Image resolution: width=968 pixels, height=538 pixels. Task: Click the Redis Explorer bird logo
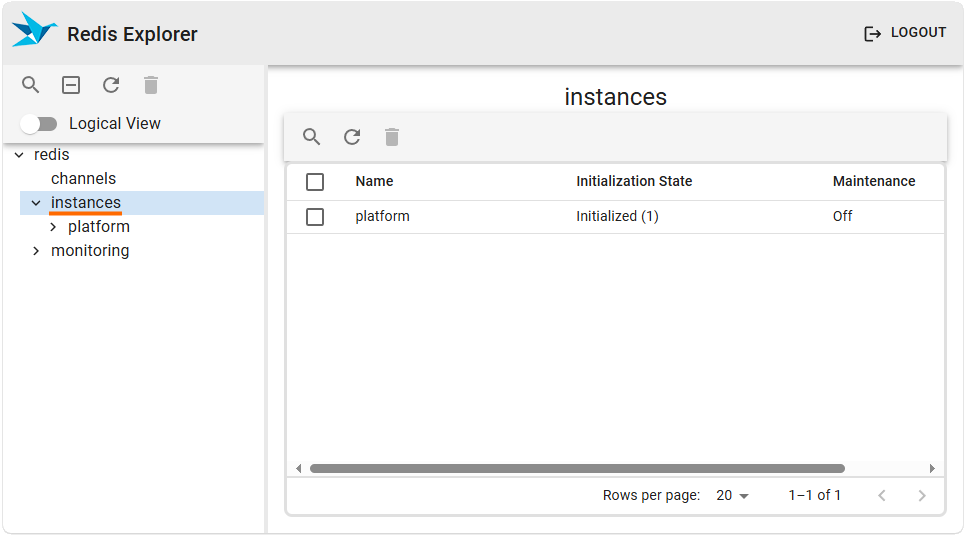pos(34,31)
